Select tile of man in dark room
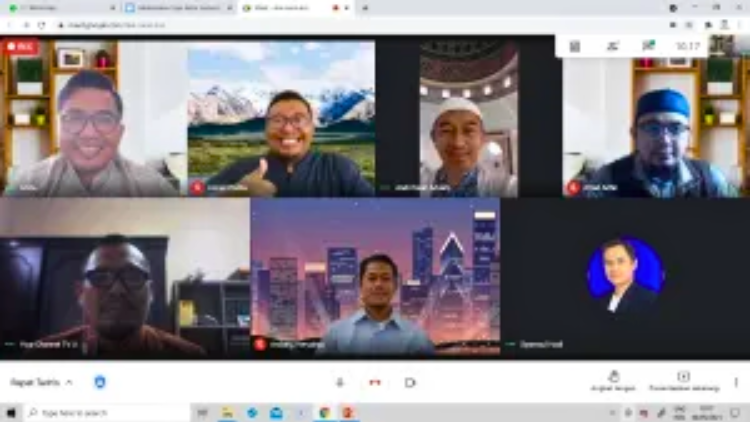The height and width of the screenshot is (422, 750). 125,278
